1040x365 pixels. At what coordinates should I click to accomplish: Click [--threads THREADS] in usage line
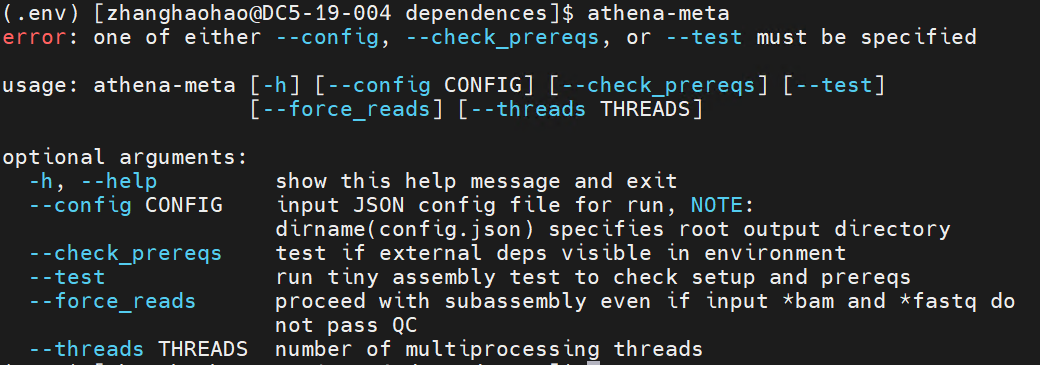point(580,109)
